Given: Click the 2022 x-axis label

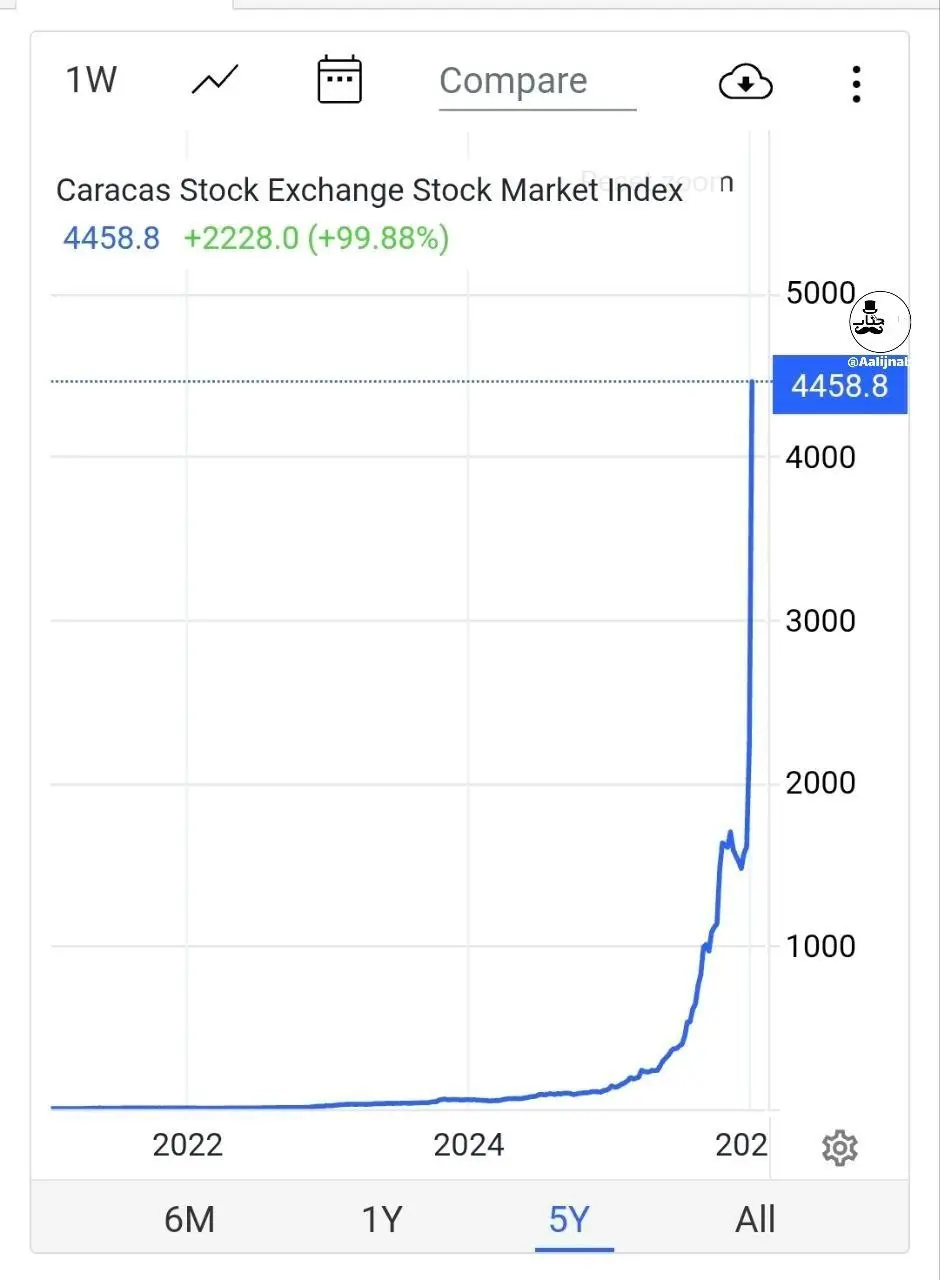Looking at the screenshot, I should pos(187,1144).
